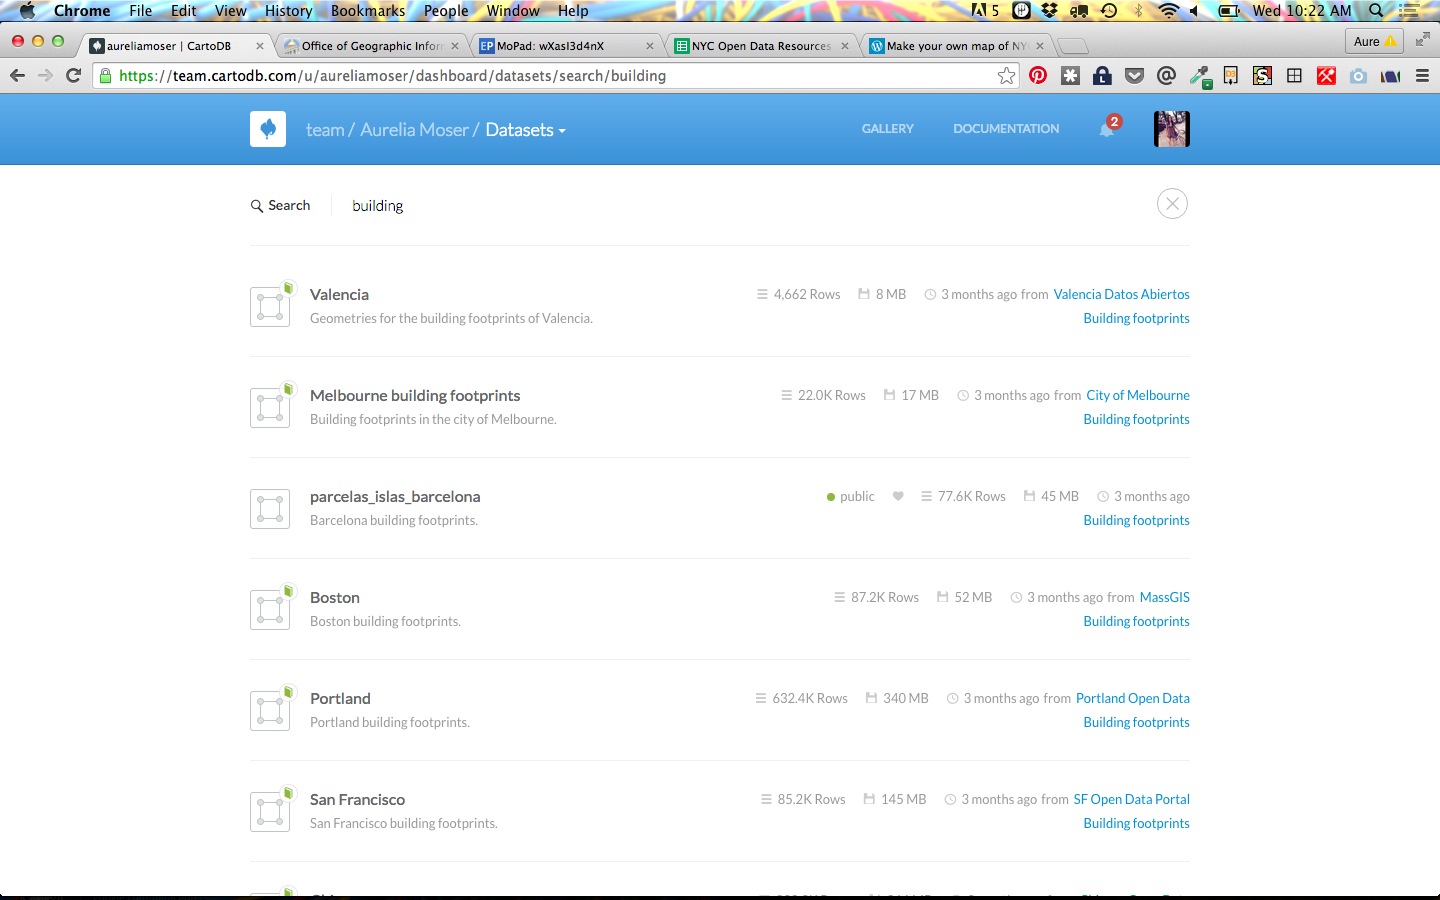The width and height of the screenshot is (1440, 900).
Task: Like the parcelas_islas_barcelona dataset heart icon
Action: pyautogui.click(x=898, y=497)
